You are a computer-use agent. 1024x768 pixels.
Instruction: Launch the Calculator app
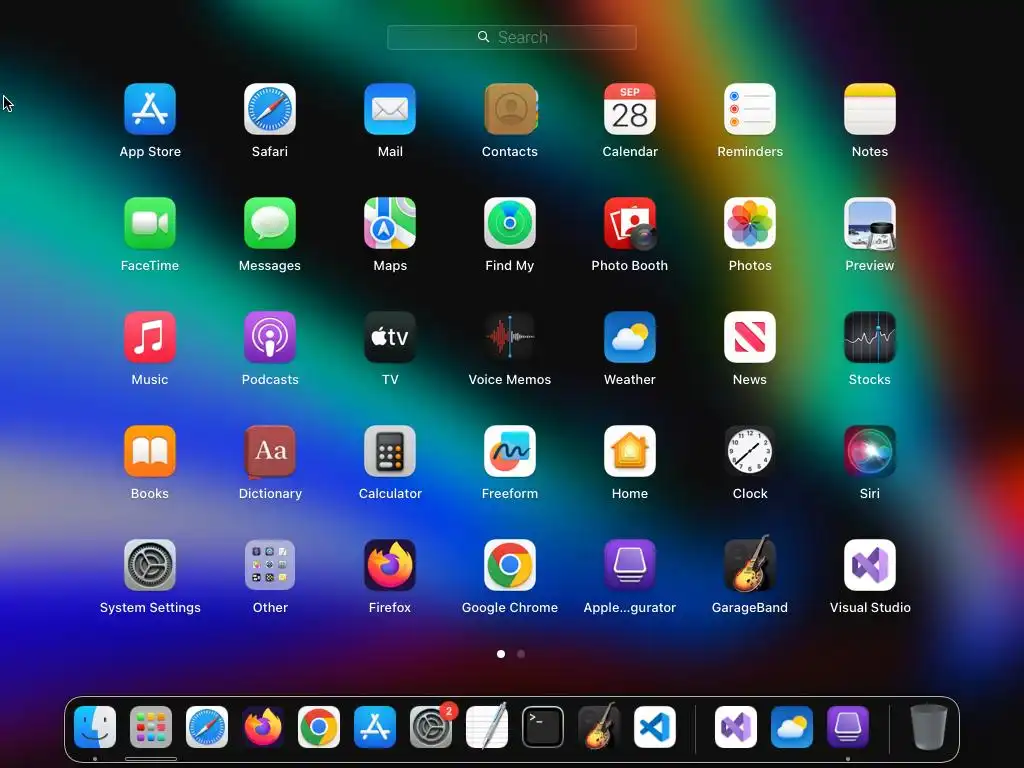point(390,451)
